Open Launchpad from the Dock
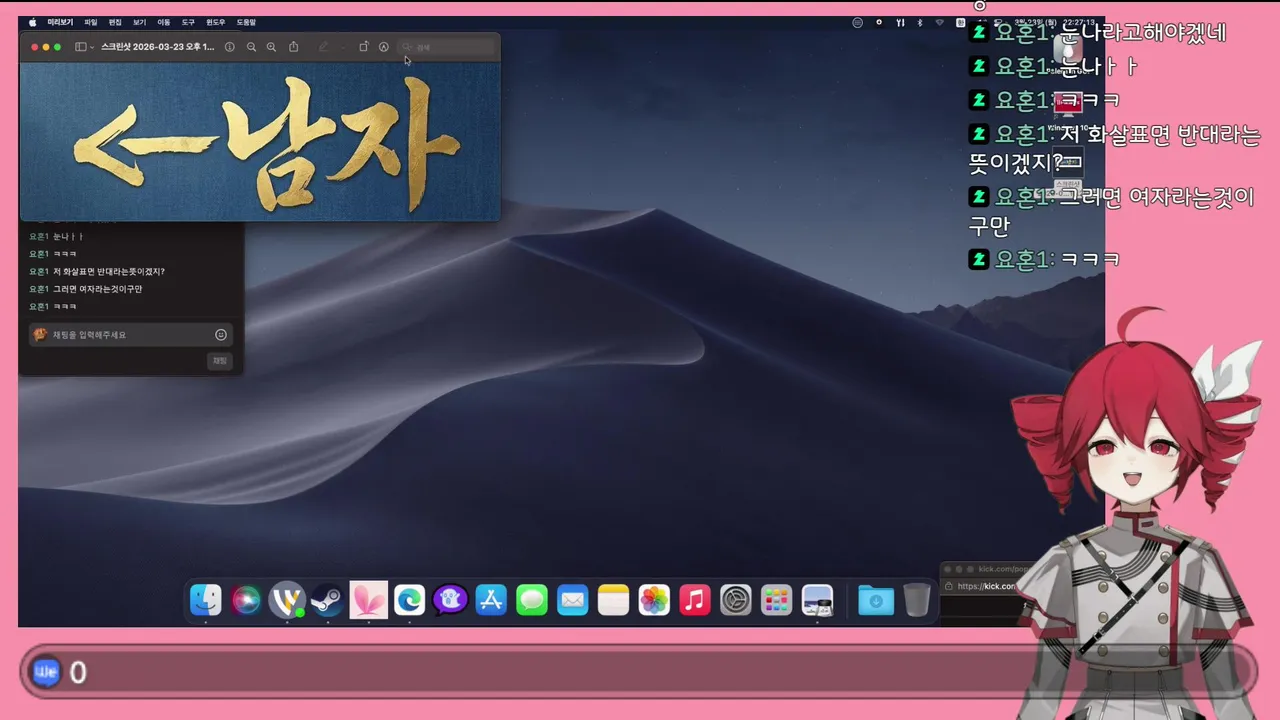Screen dimensions: 1280x720 pos(776,600)
